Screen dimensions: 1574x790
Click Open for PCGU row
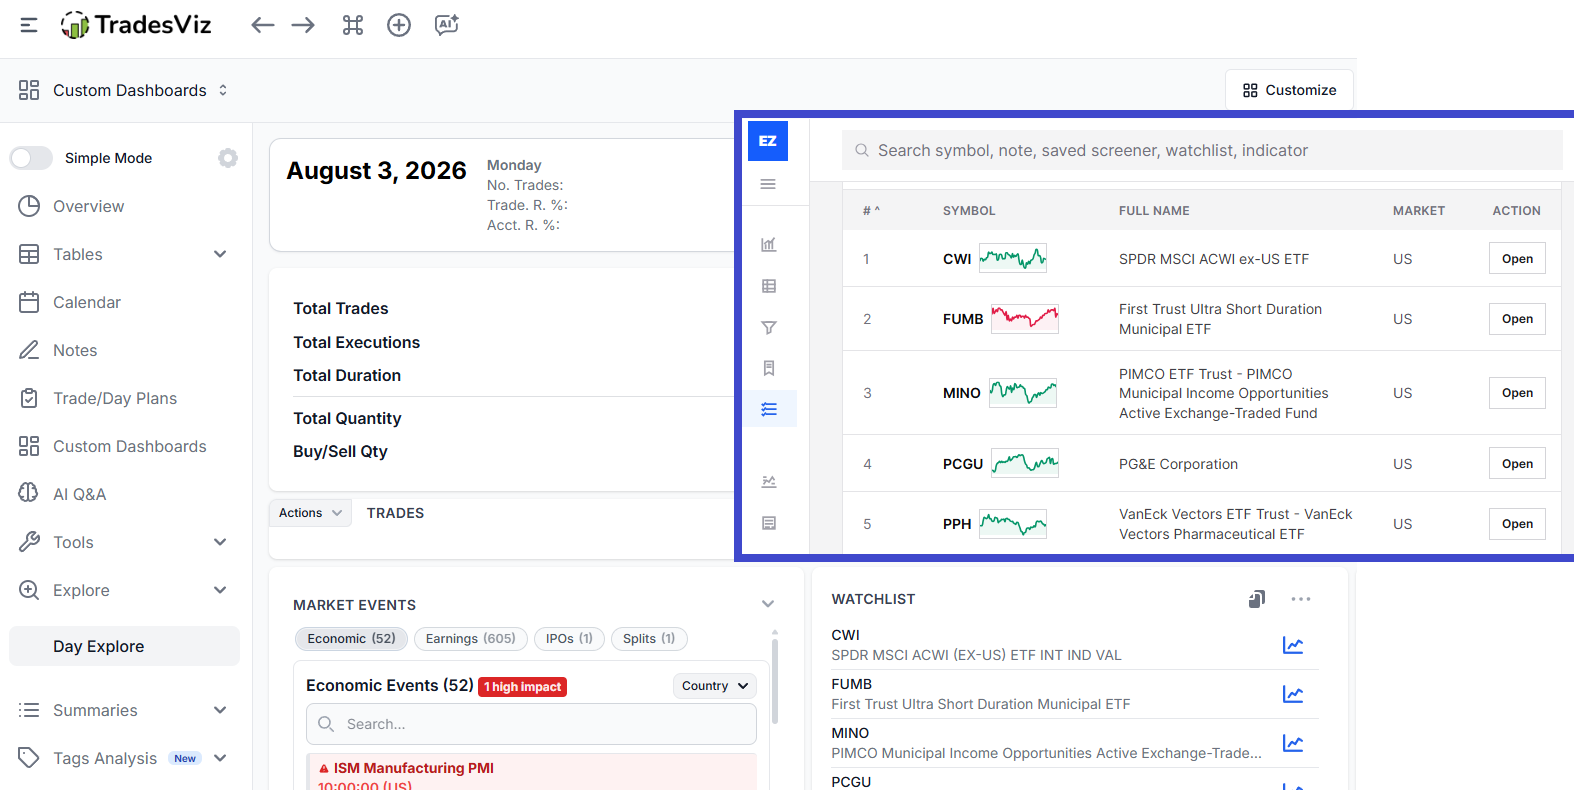pos(1517,464)
